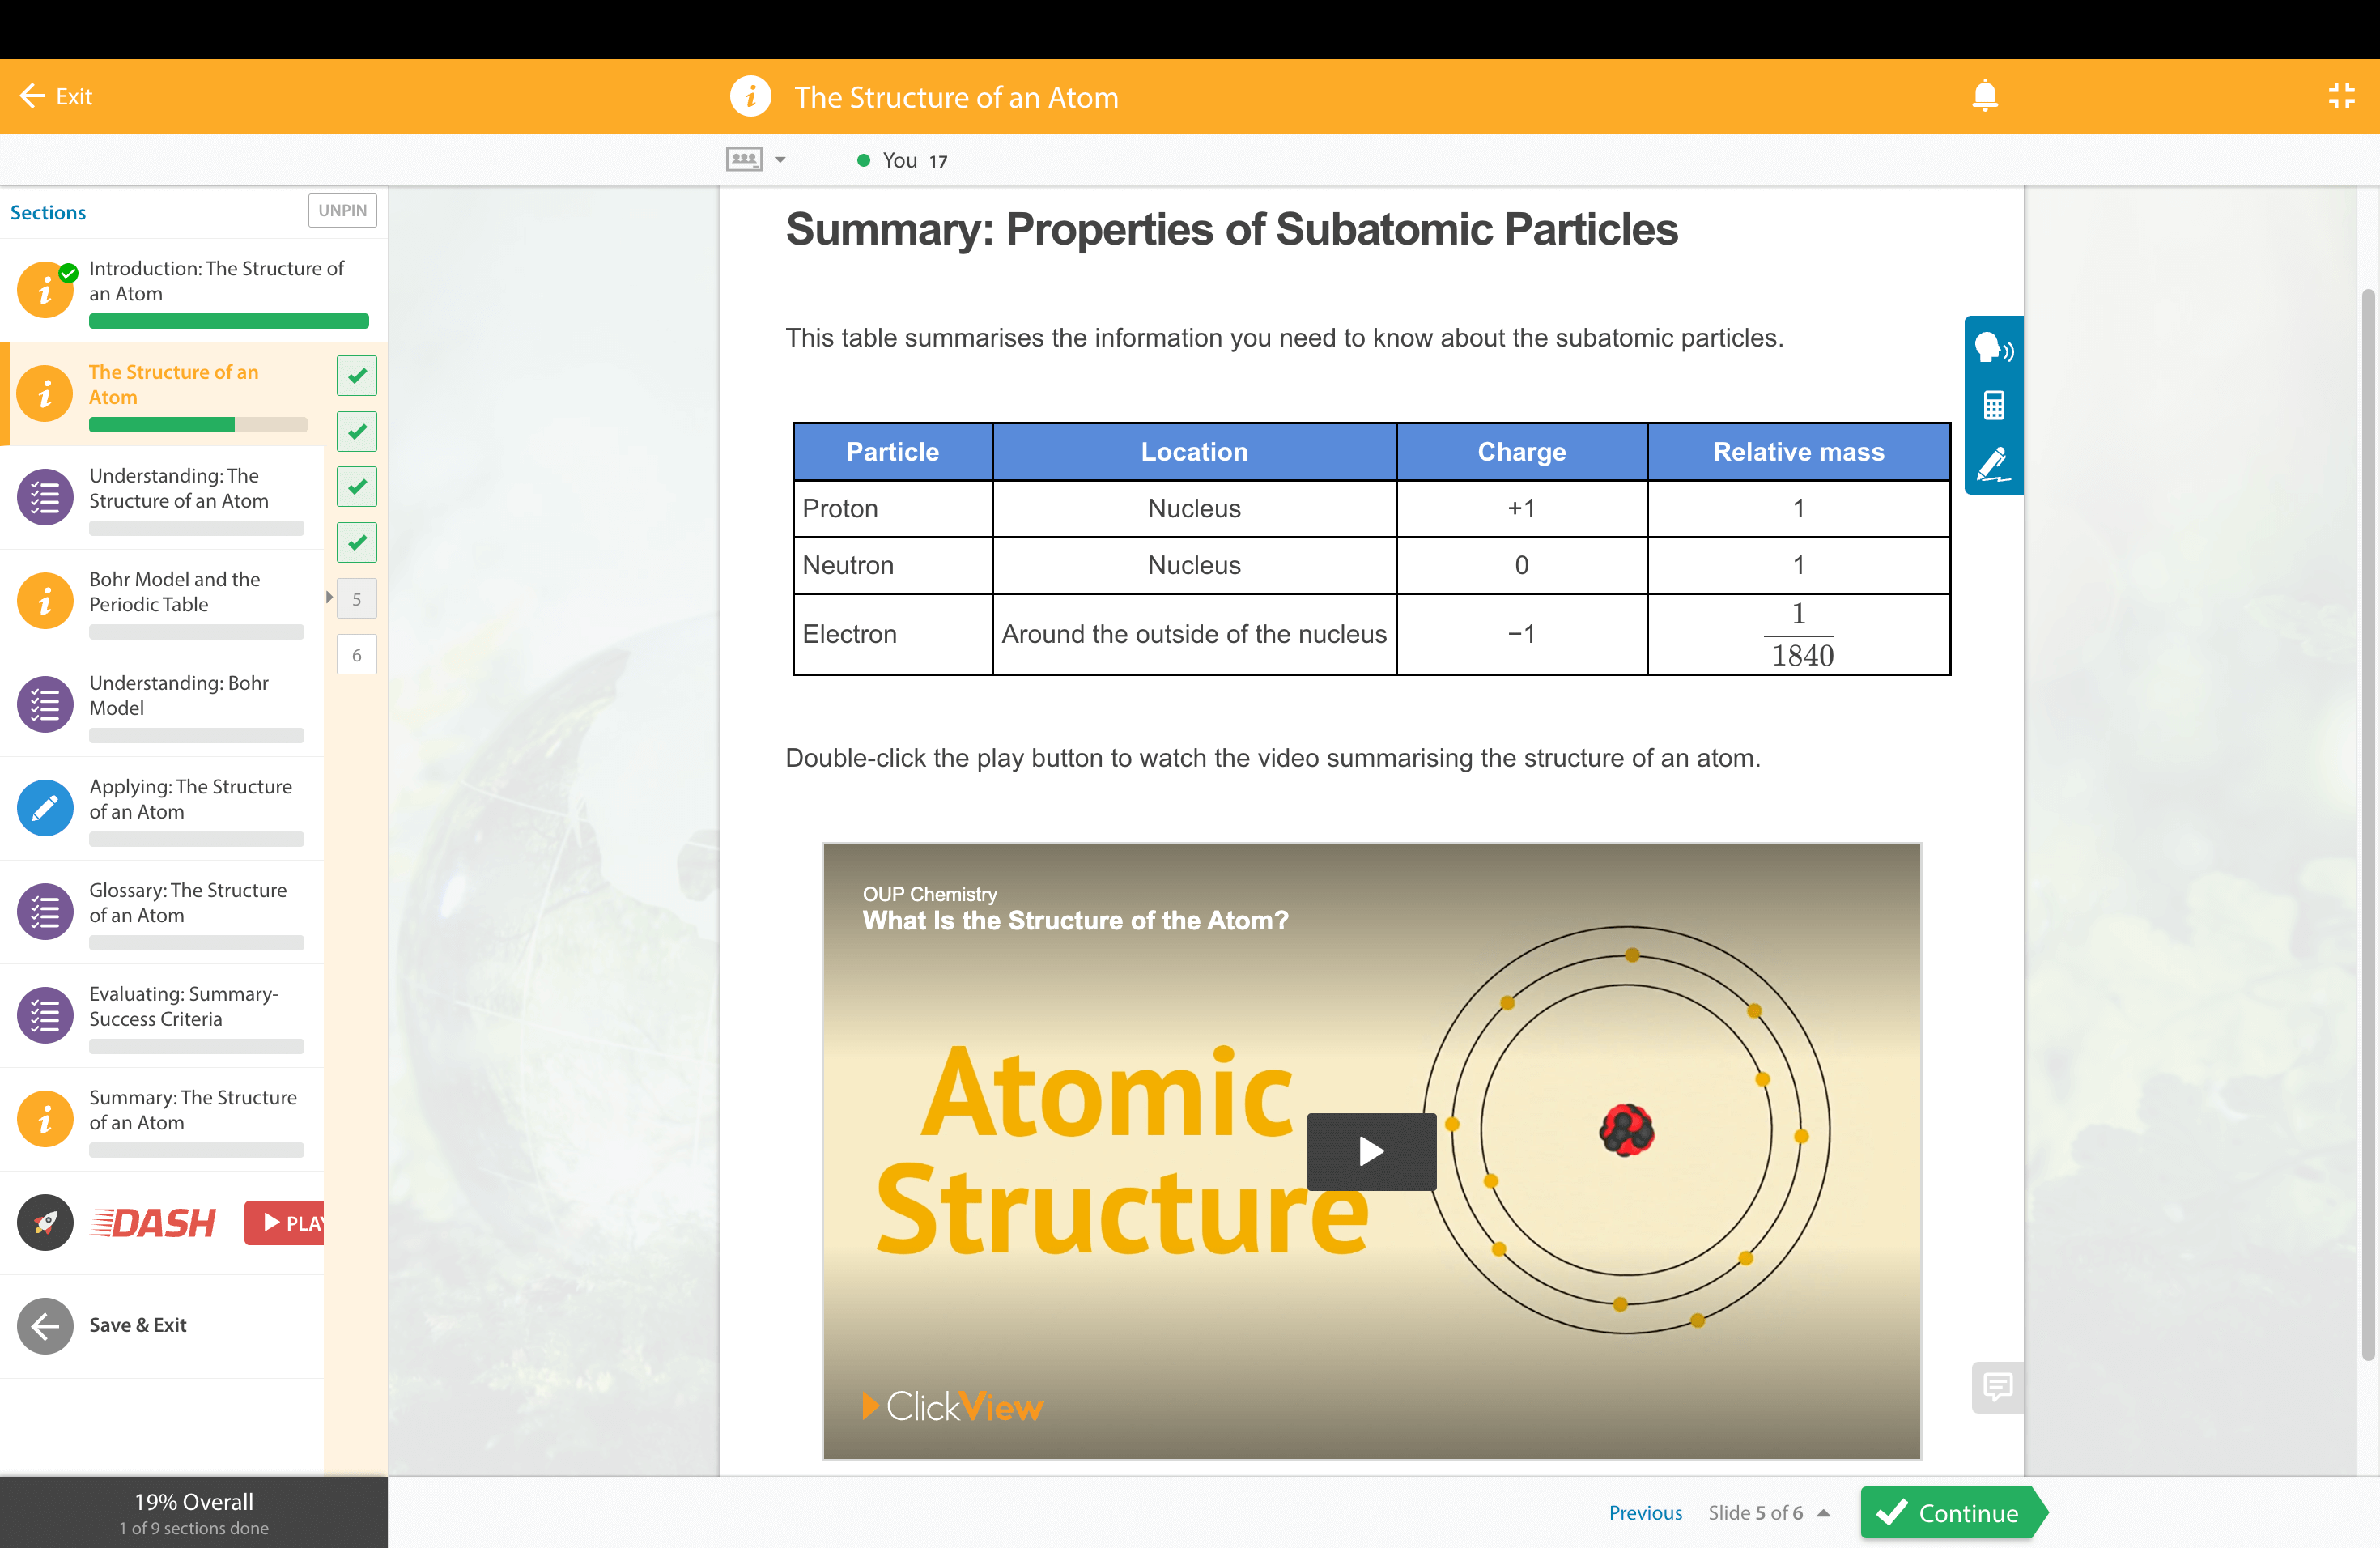Launch the DASH rocket icon

(x=45, y=1222)
